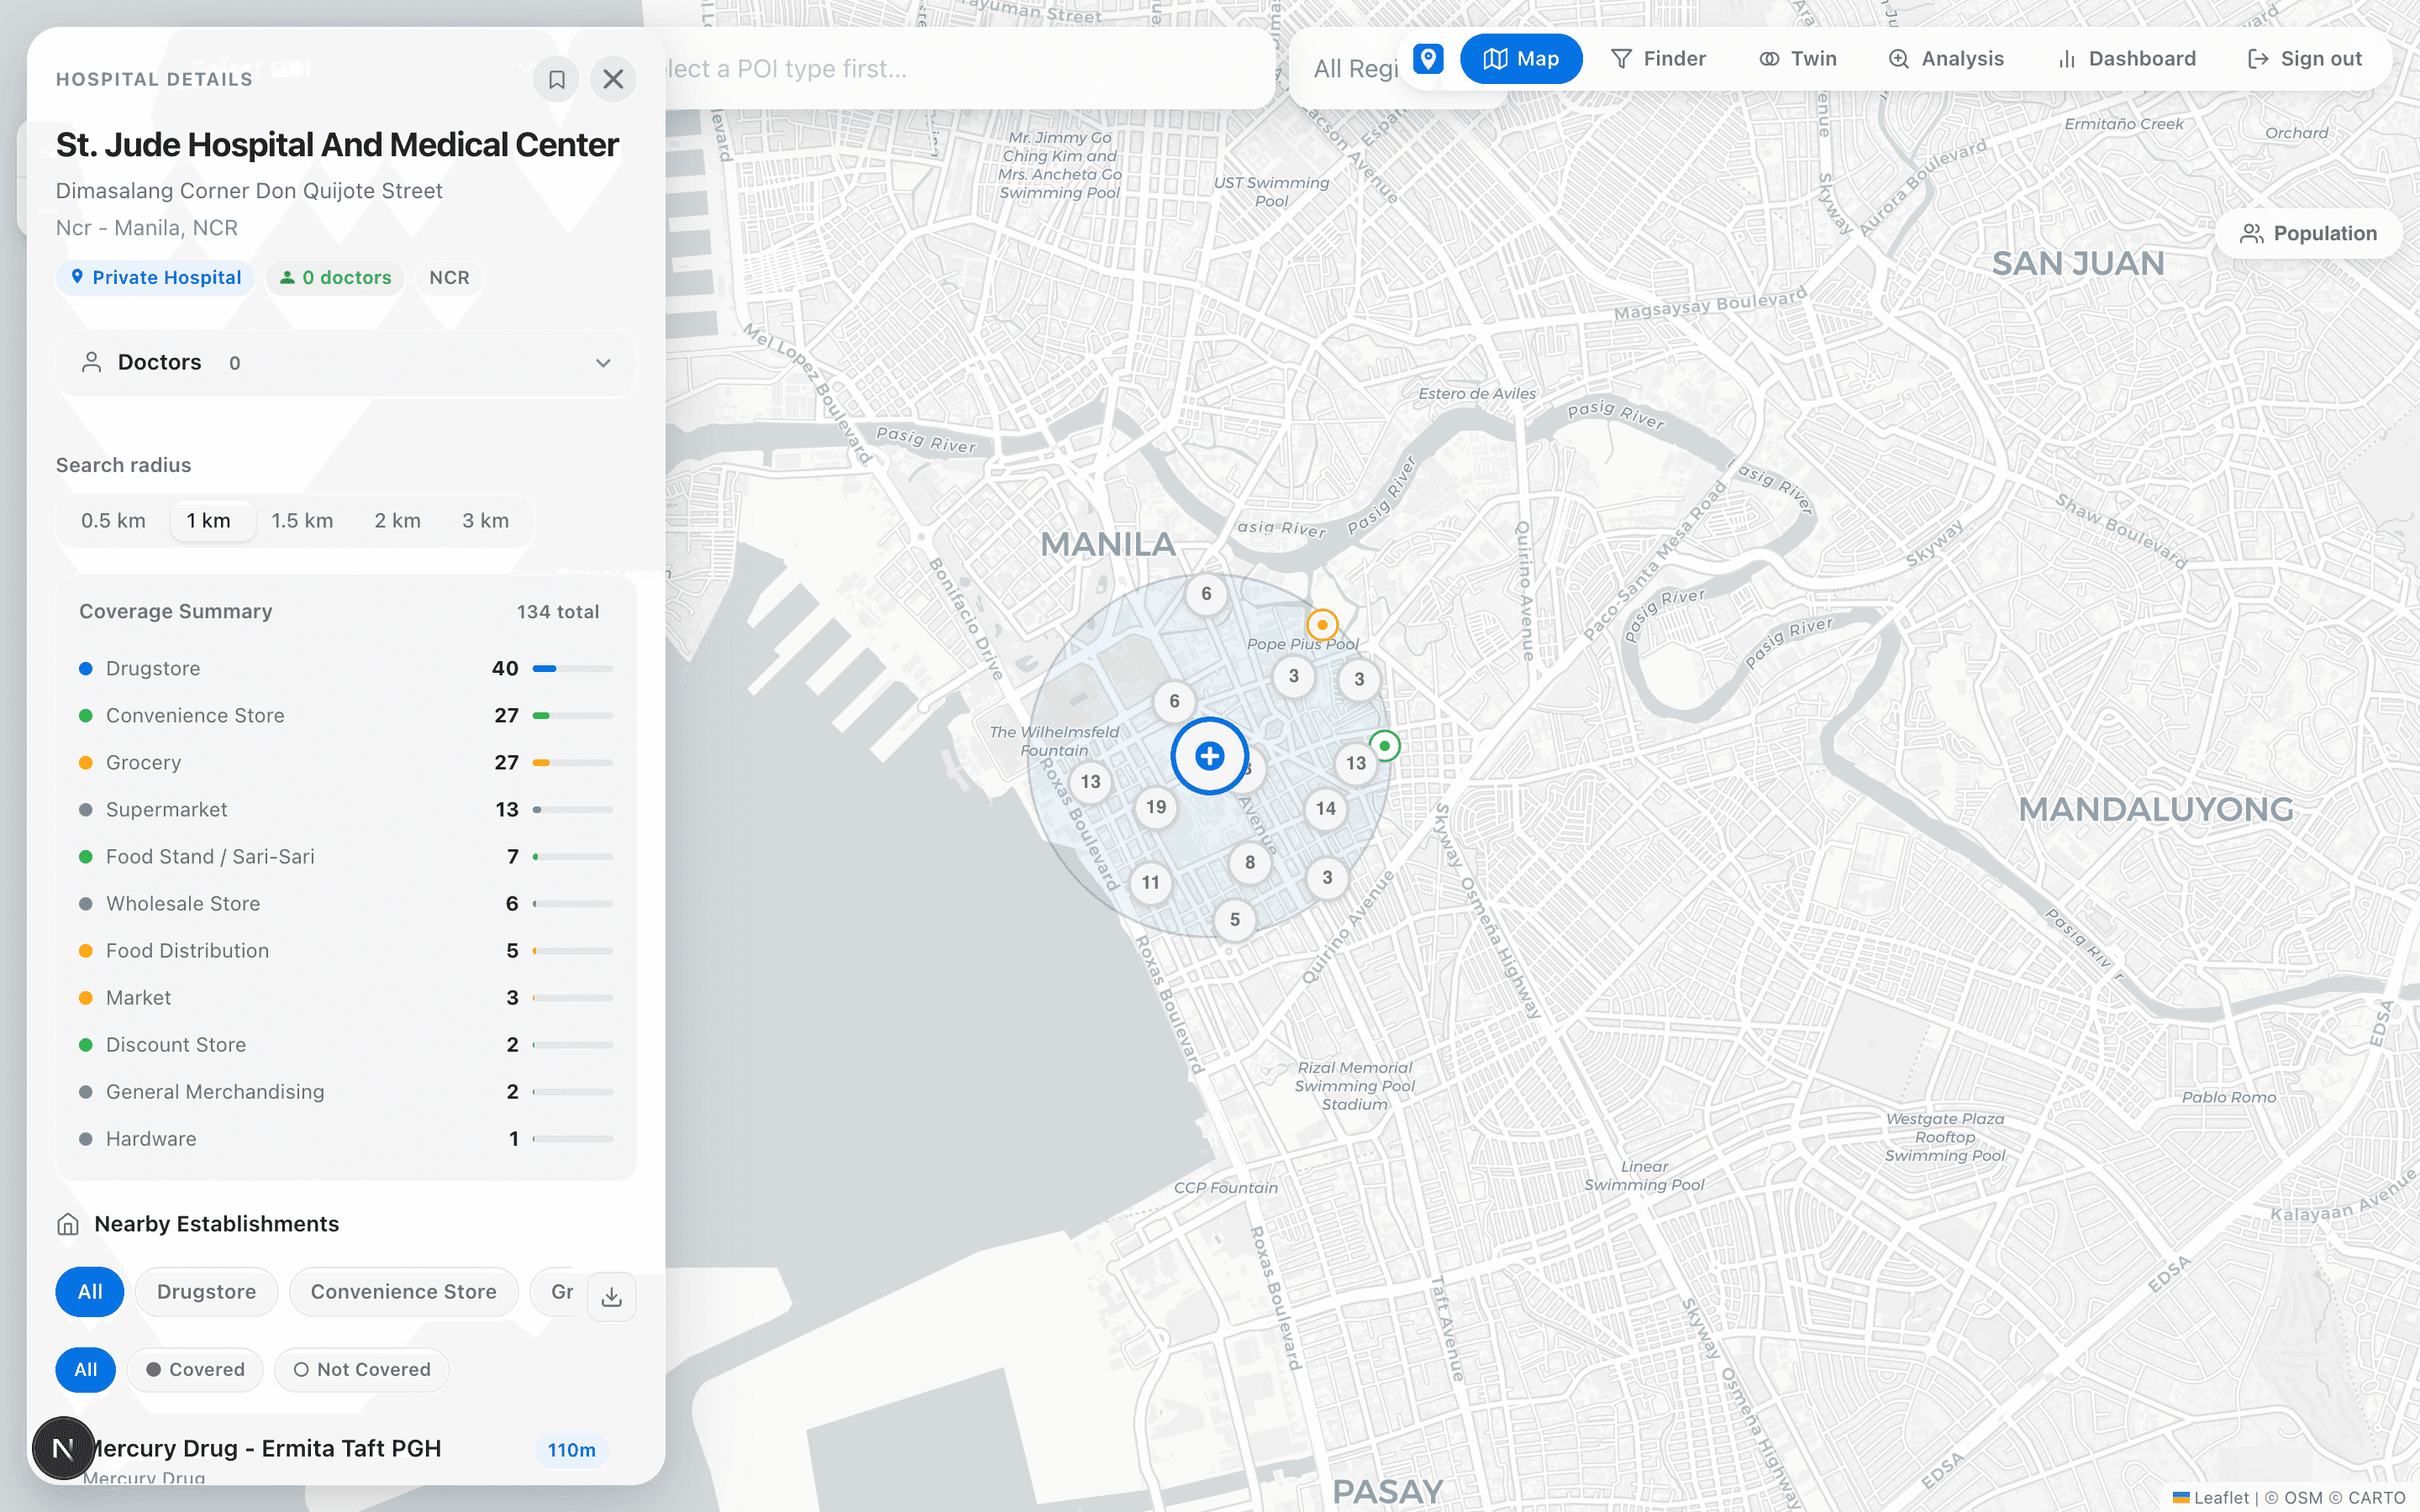
Task: Select the Wholesale Store coverage row
Action: (x=346, y=904)
